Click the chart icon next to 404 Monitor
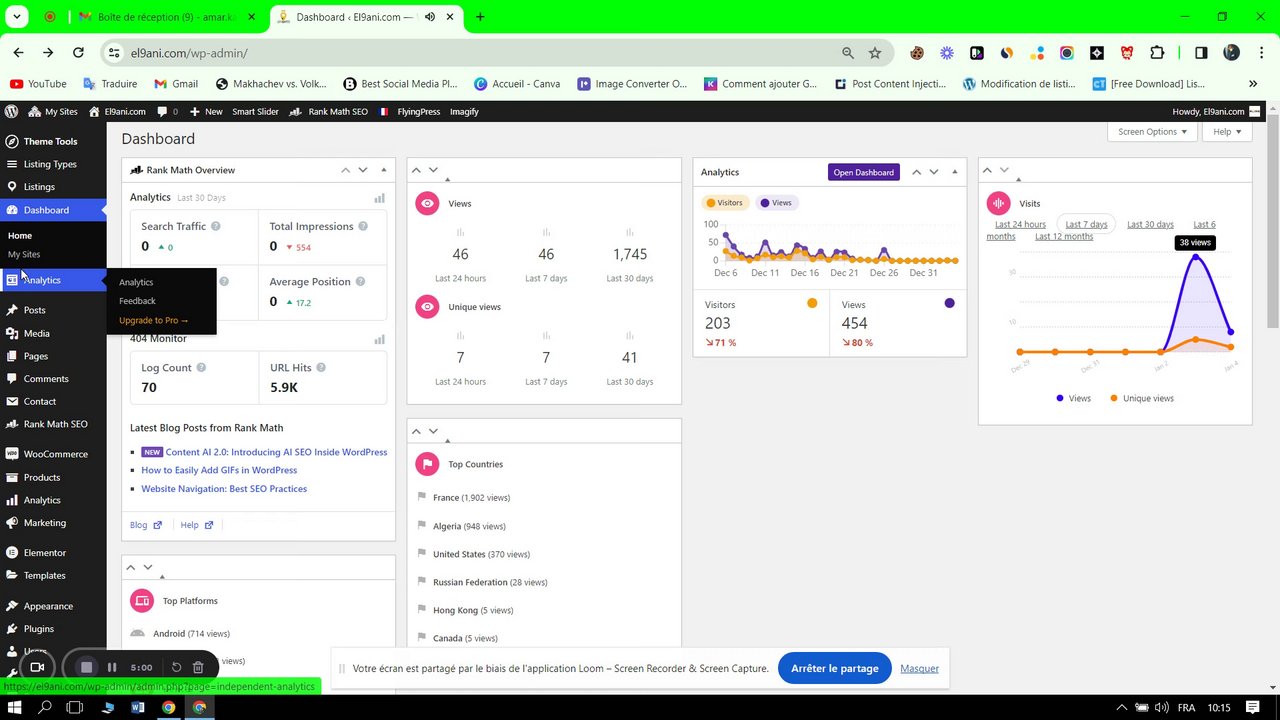 tap(379, 339)
